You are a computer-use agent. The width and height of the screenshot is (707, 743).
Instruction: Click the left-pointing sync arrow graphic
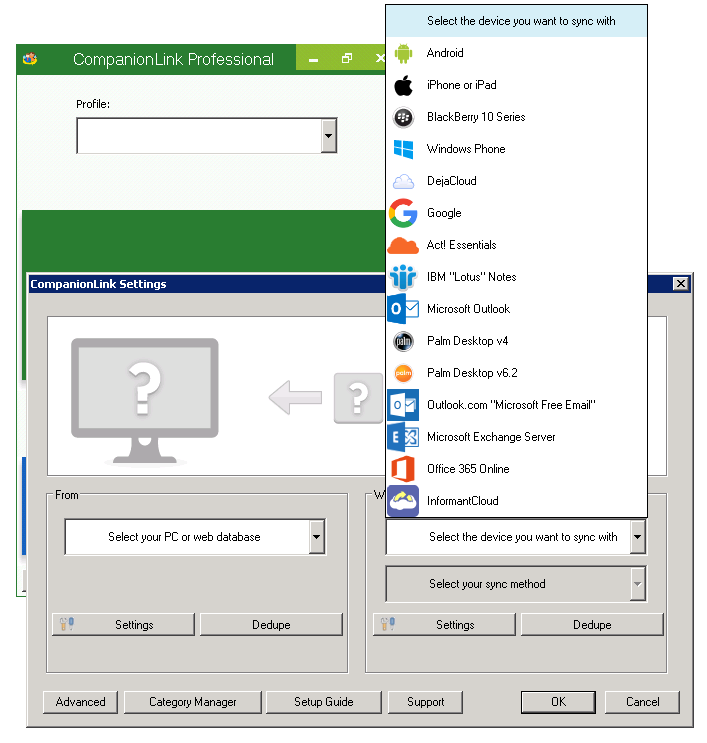(x=296, y=398)
